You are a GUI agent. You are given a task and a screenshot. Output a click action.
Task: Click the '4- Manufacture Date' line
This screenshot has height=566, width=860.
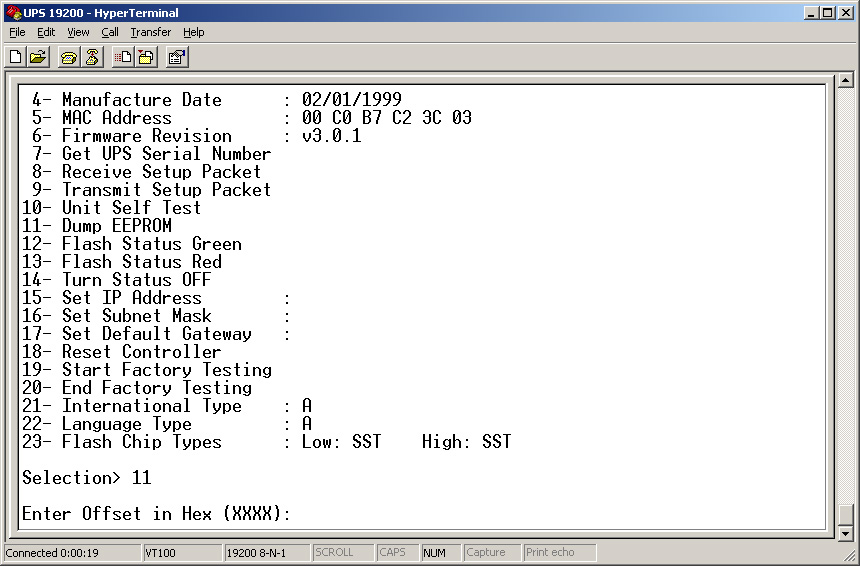coord(217,100)
